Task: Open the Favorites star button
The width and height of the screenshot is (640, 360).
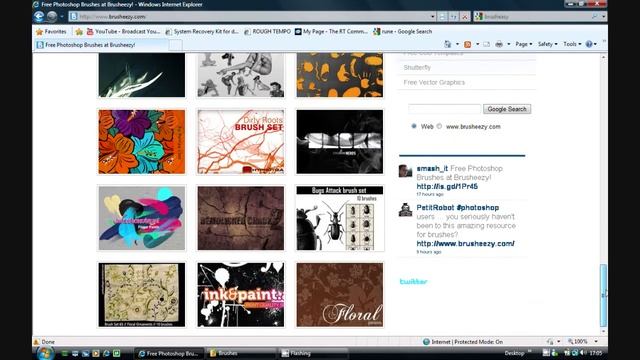Action: click(x=51, y=31)
